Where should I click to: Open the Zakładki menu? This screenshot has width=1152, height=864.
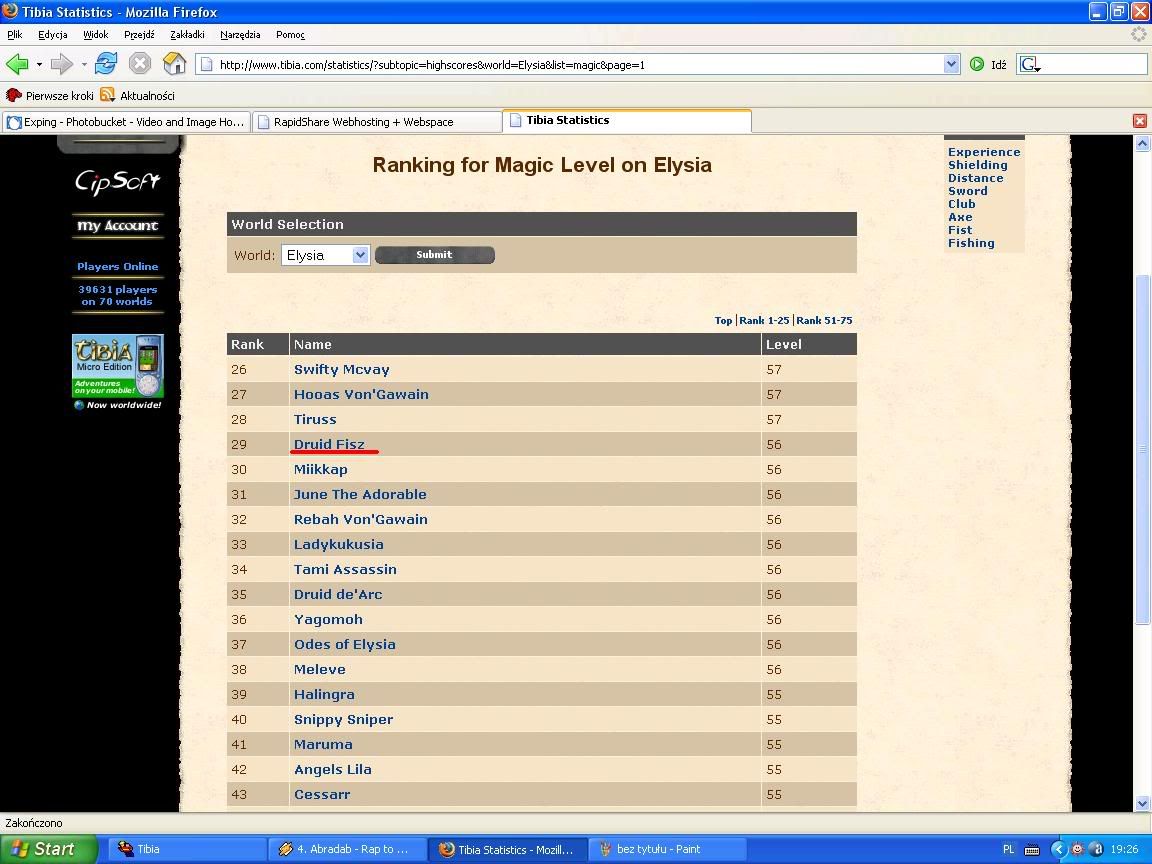coord(187,34)
